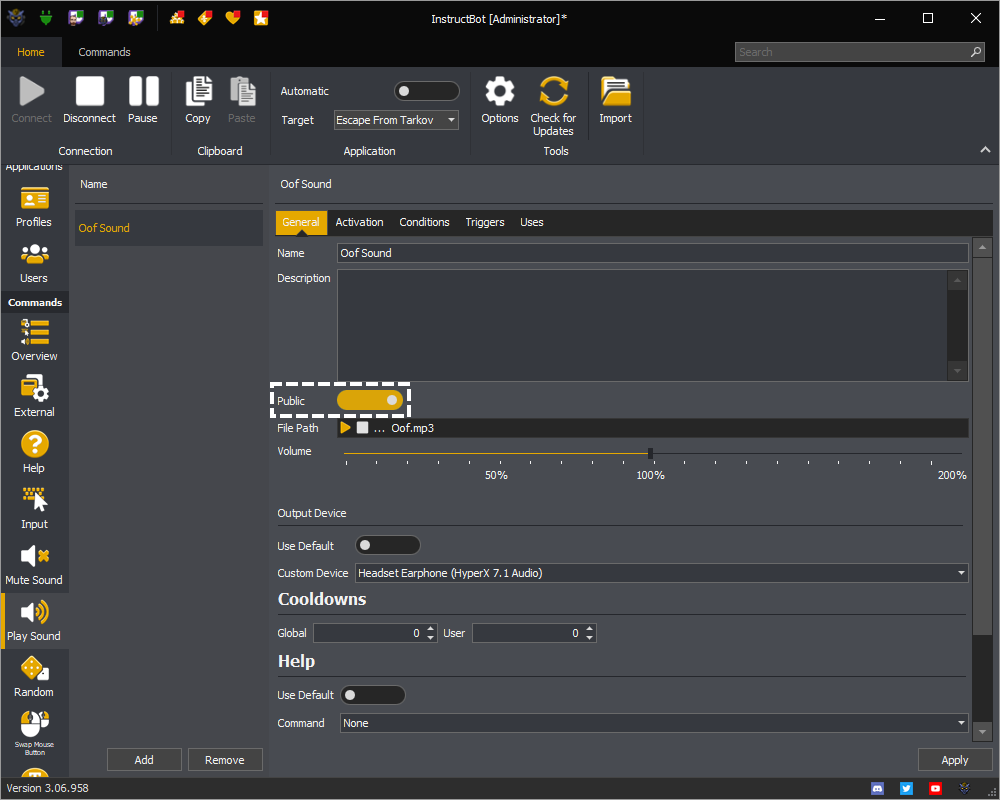Open the Triggers tab
This screenshot has height=800, width=1000.
485,222
